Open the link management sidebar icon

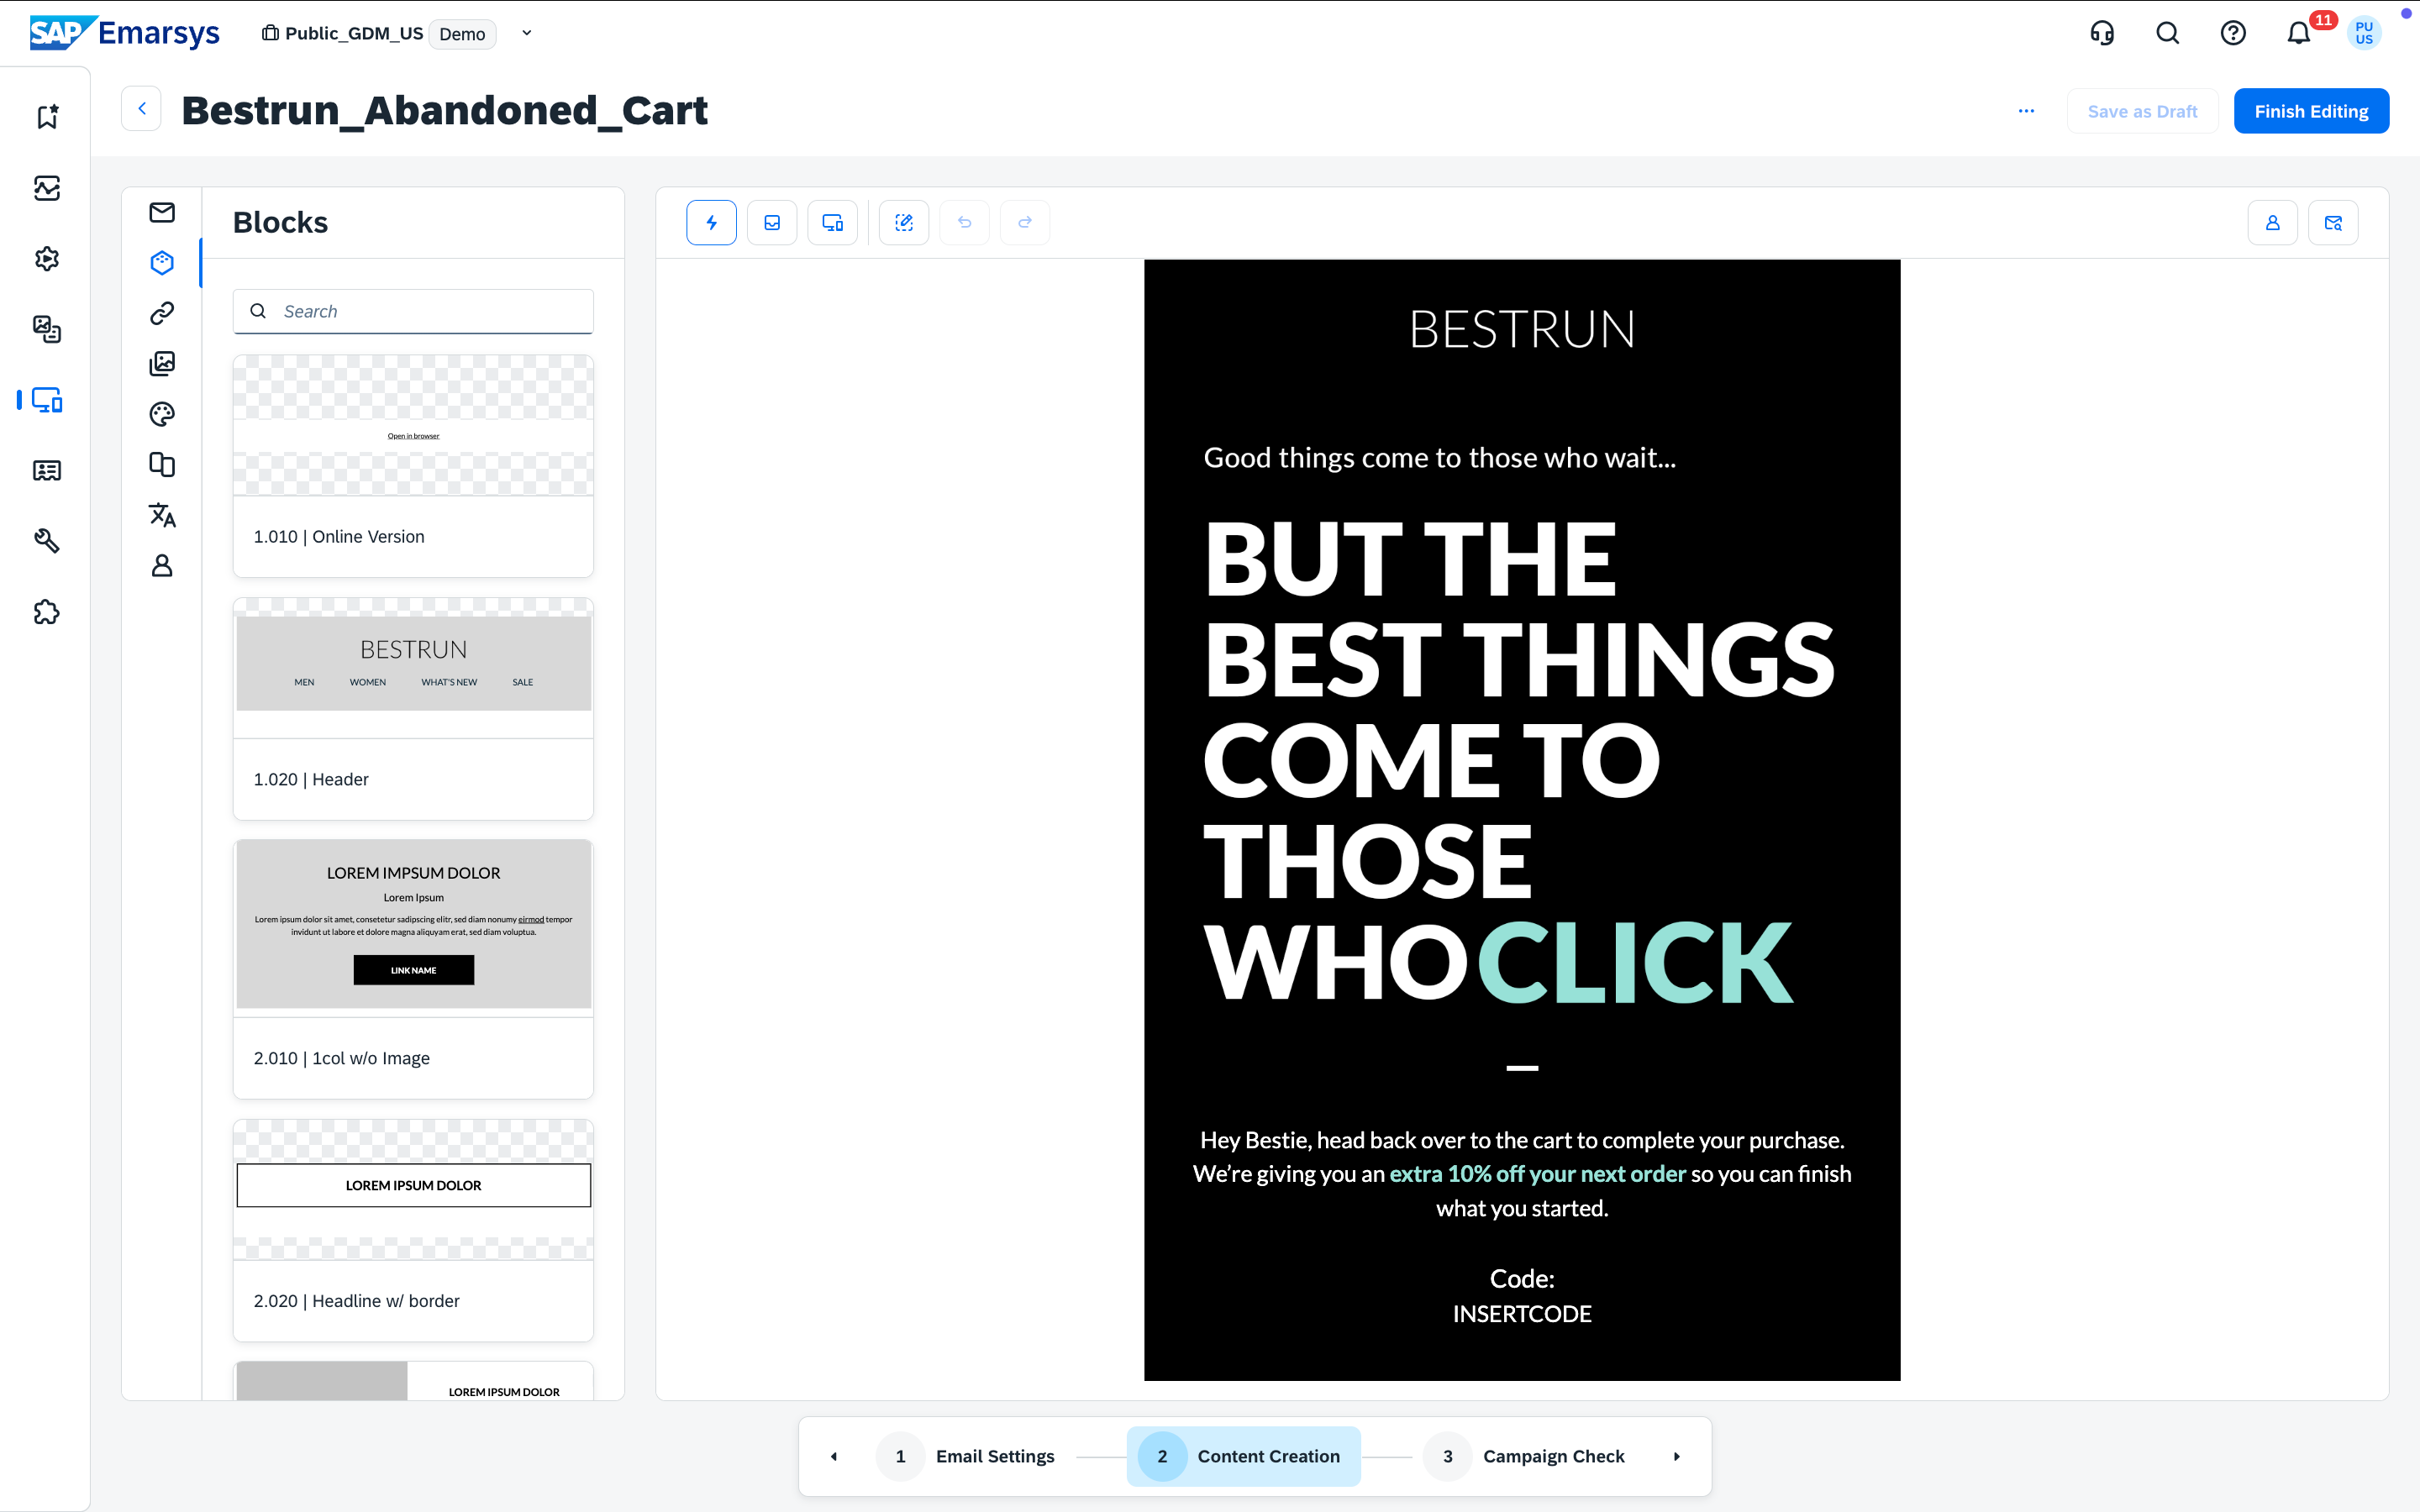tap(162, 313)
